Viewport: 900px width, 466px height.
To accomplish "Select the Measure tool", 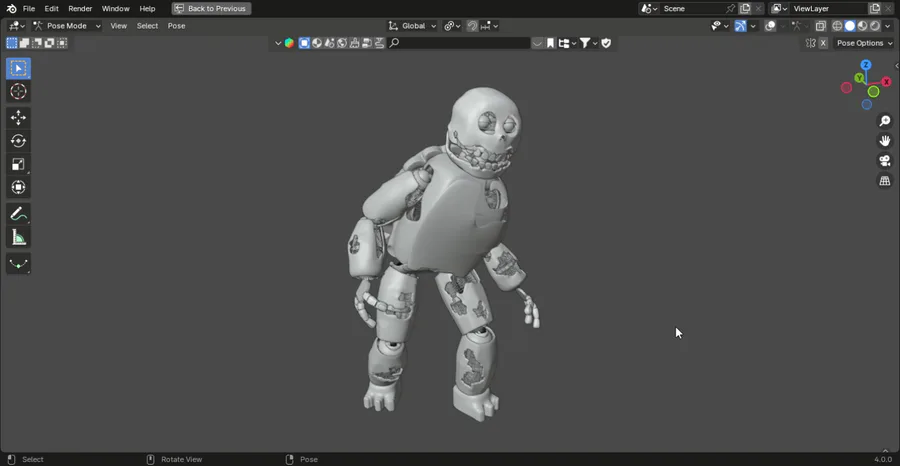I will coord(18,237).
